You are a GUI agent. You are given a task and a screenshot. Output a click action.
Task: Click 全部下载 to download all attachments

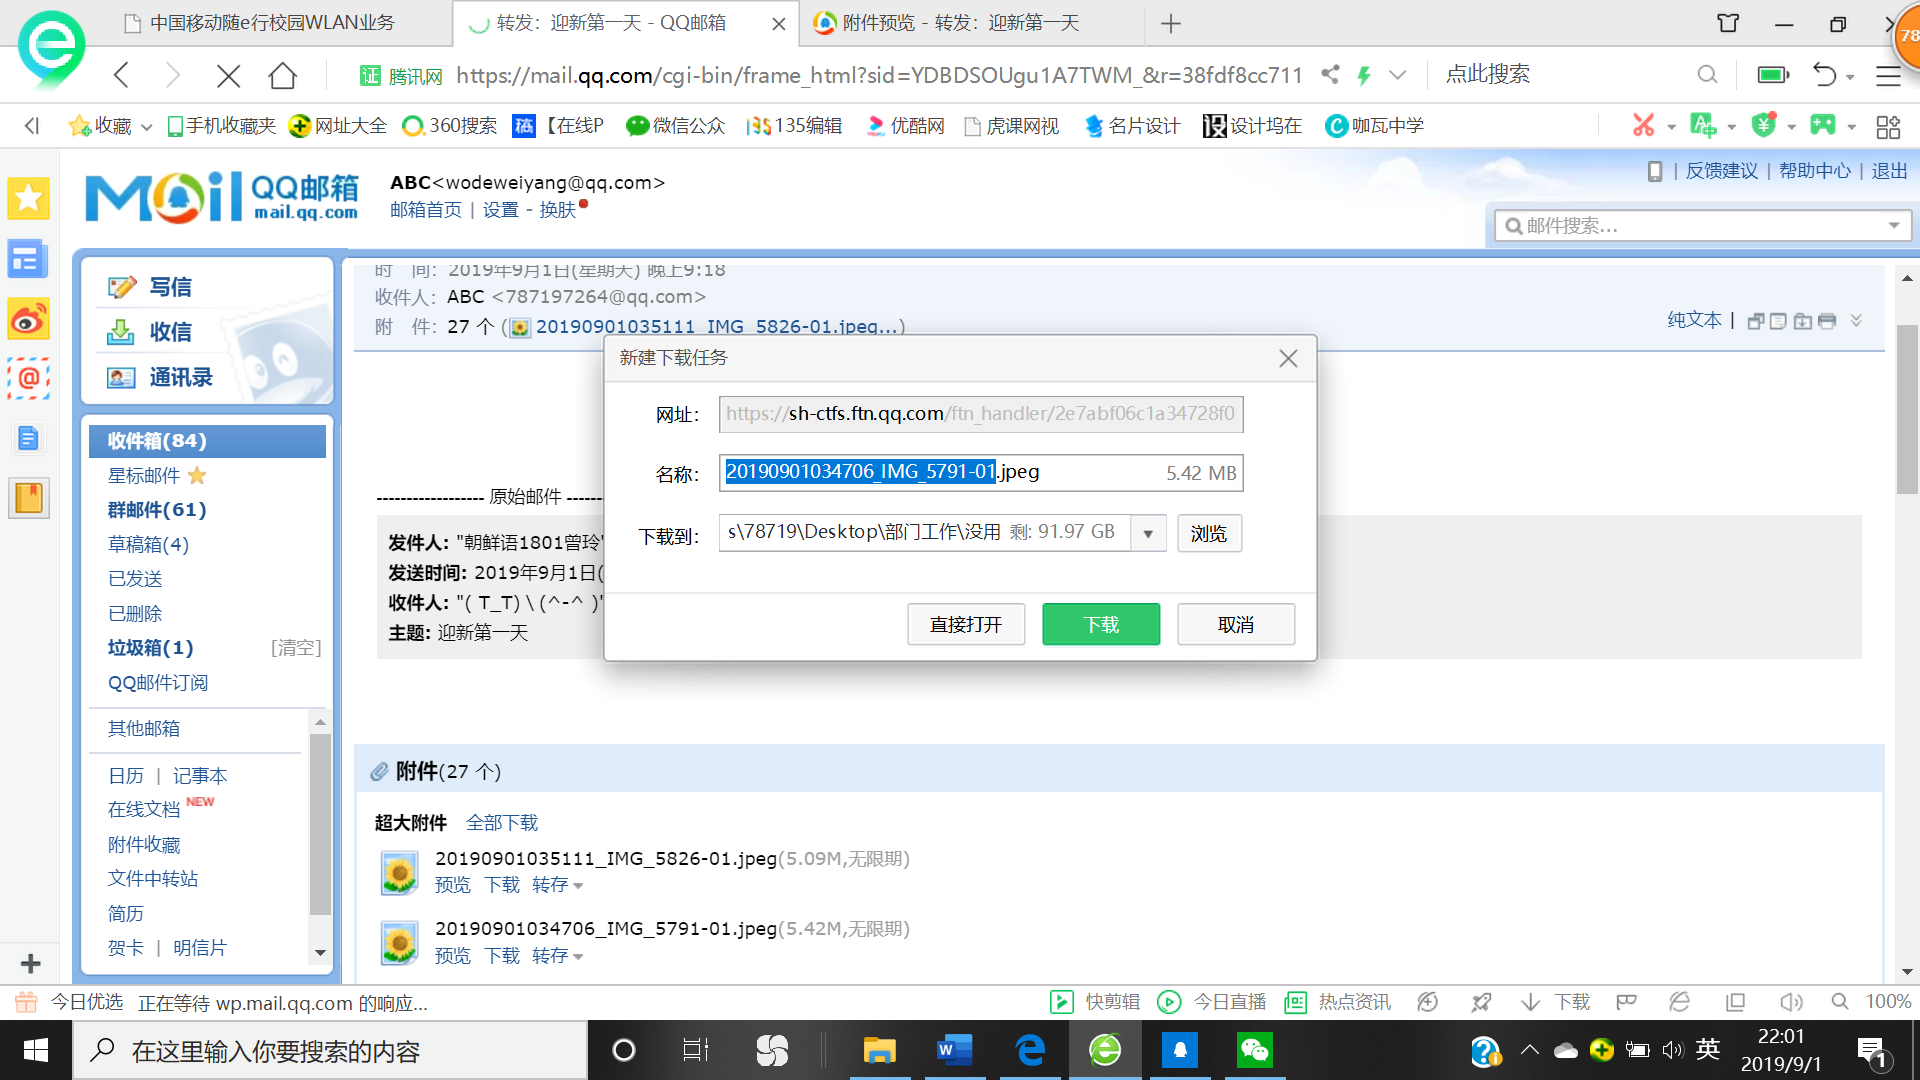[502, 822]
